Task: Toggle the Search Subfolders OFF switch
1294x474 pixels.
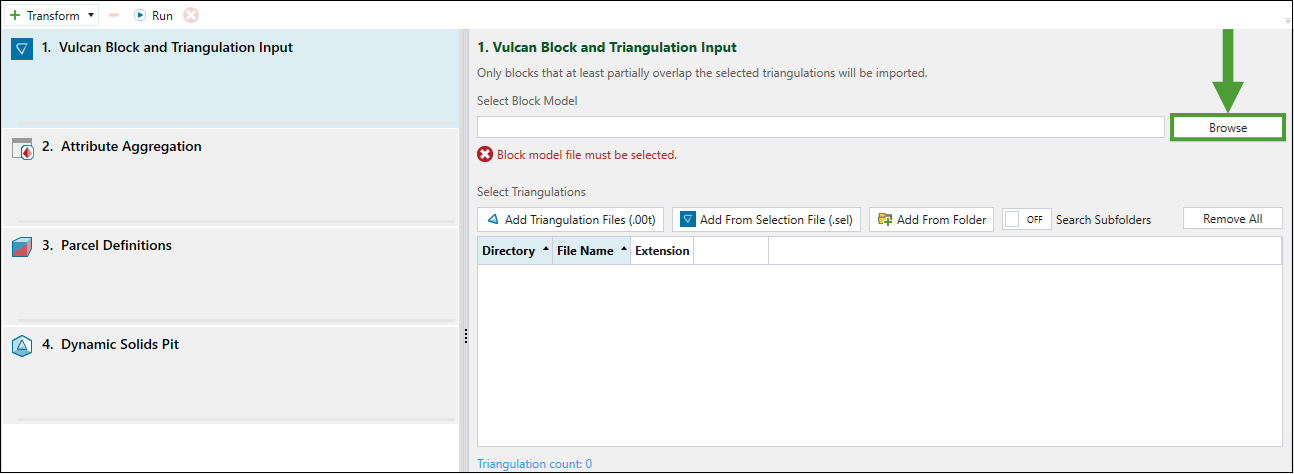Action: pos(1027,219)
